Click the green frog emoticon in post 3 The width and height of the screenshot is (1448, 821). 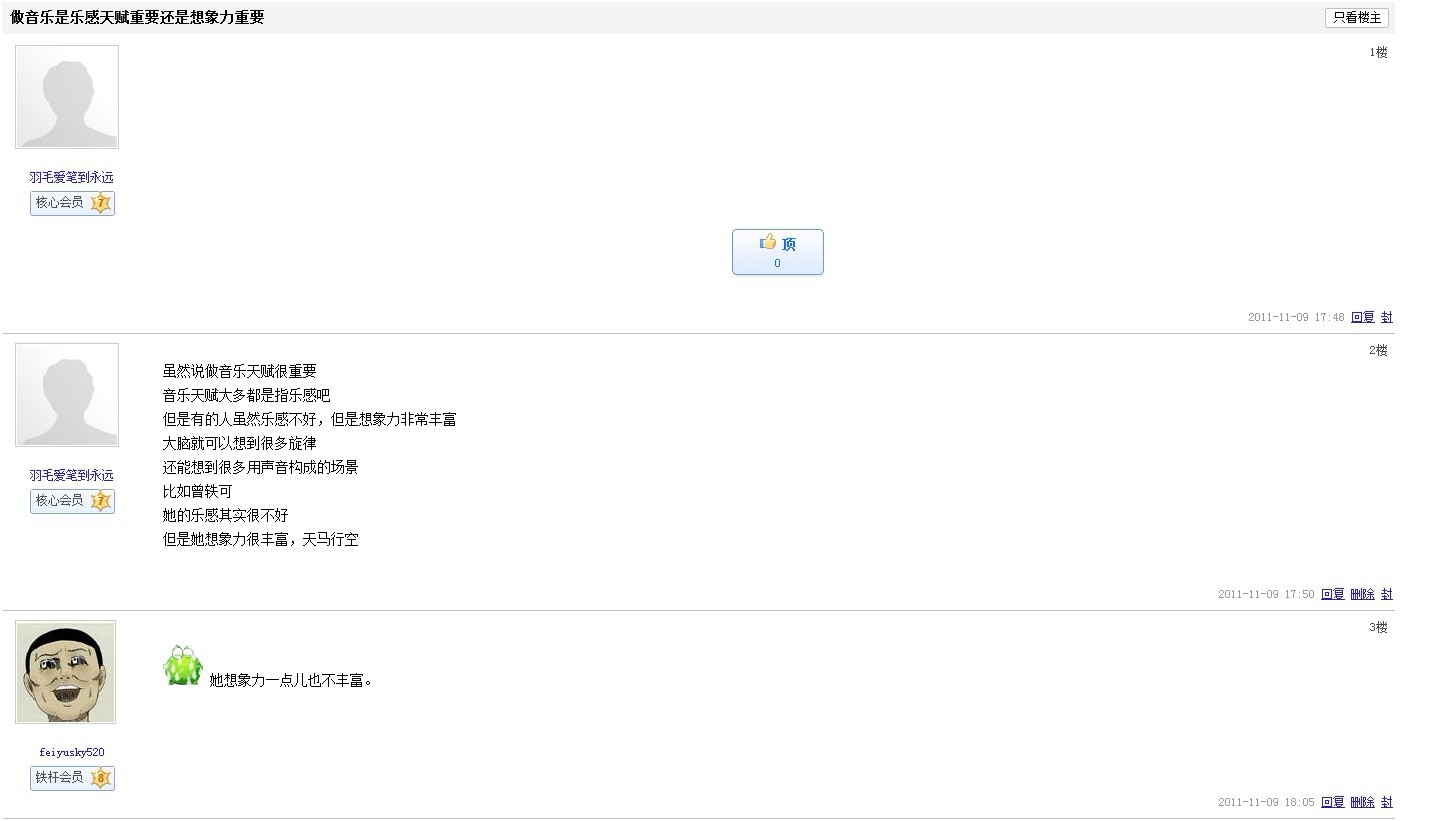(183, 666)
